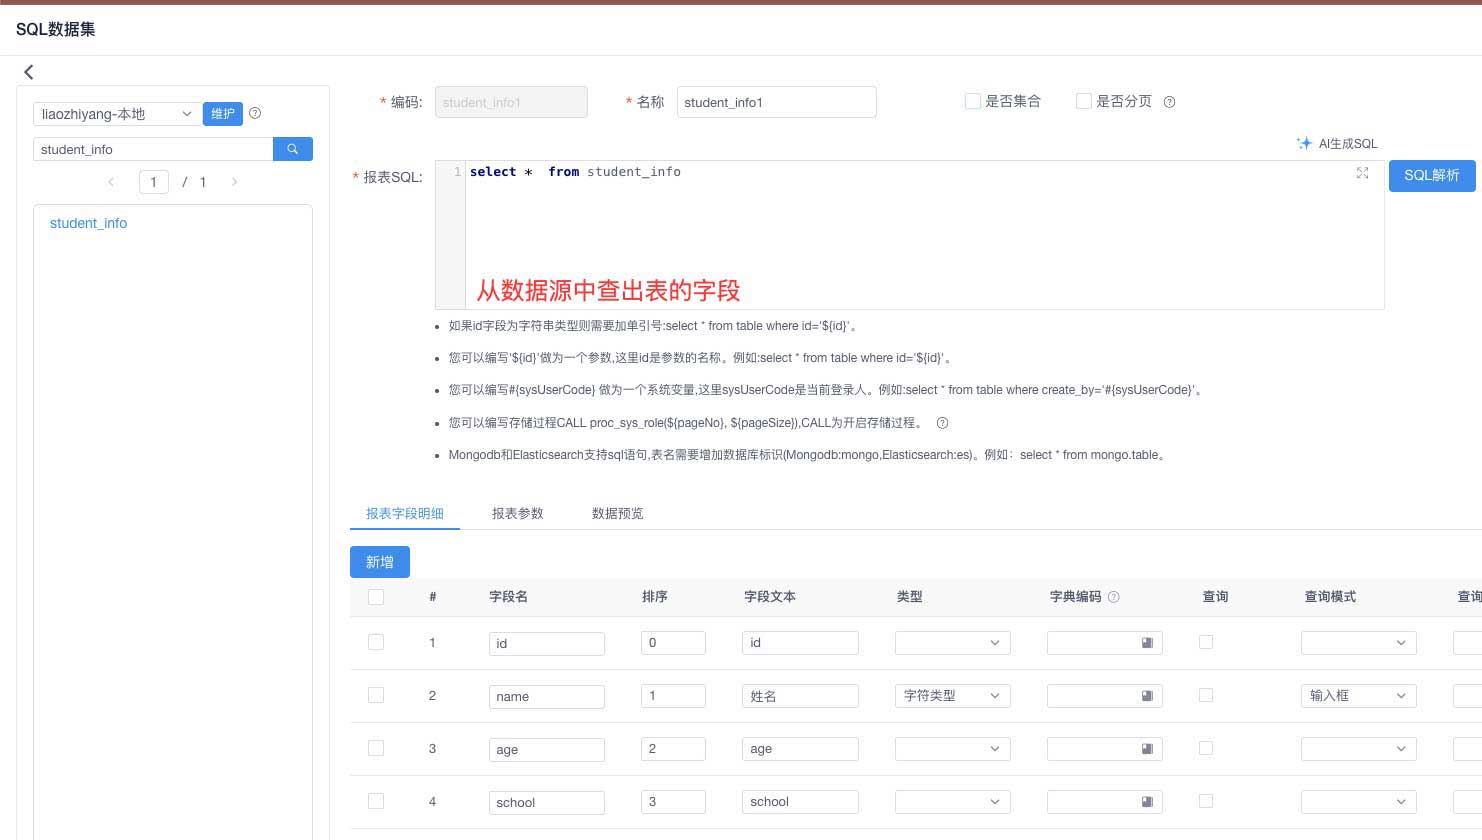Viewport: 1482px width, 840px height.
Task: Open dictionary picker icon in school row
Action: click(x=1147, y=802)
